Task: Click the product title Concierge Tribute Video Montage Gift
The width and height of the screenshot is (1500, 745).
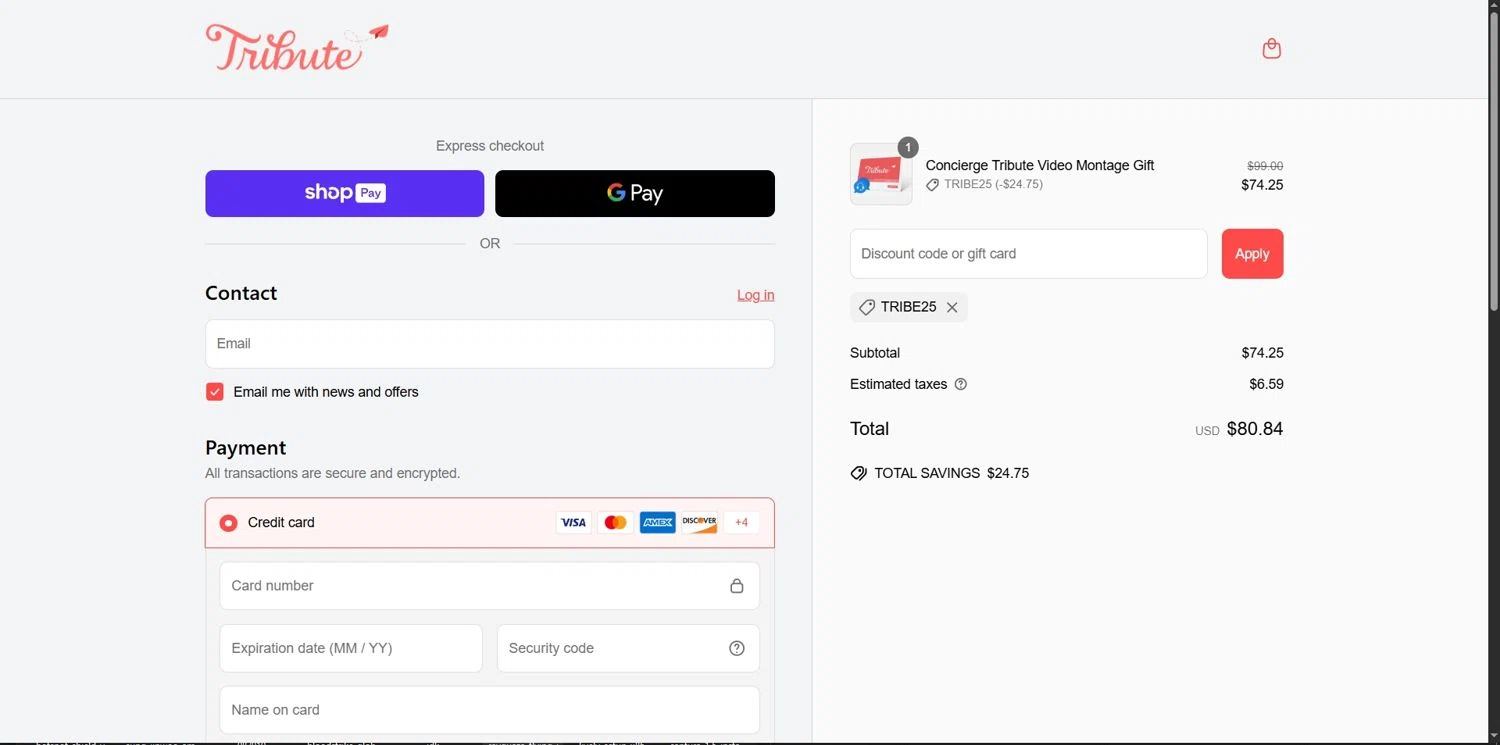Action: coord(1040,165)
